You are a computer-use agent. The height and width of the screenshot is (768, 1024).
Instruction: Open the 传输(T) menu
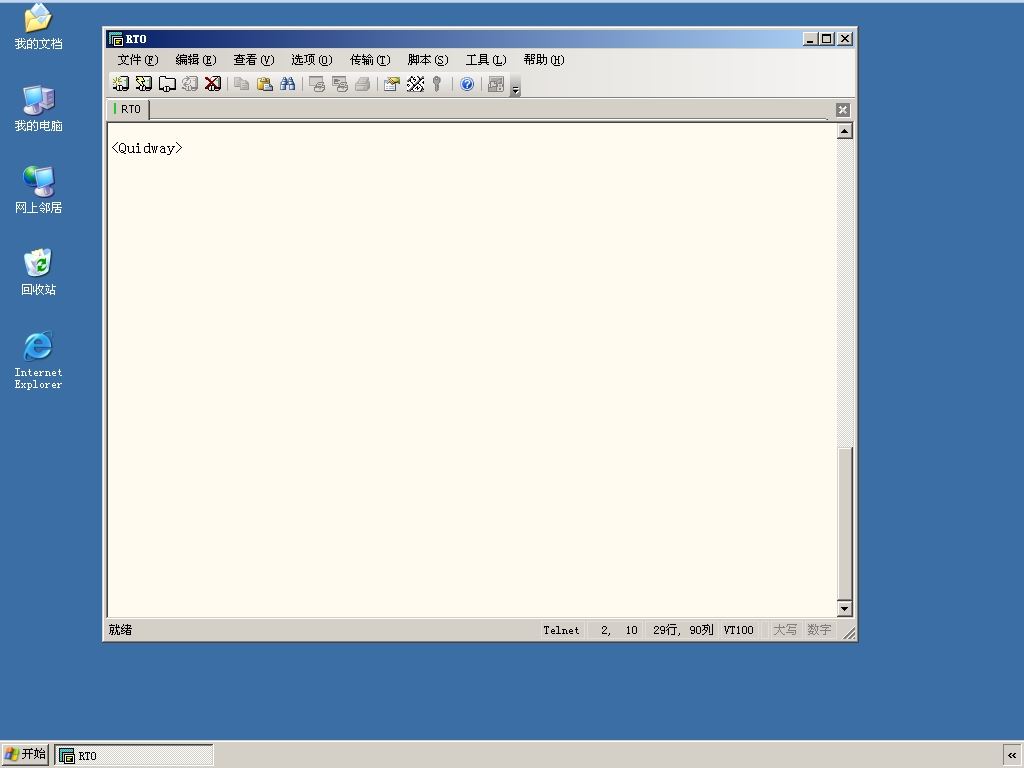point(370,60)
